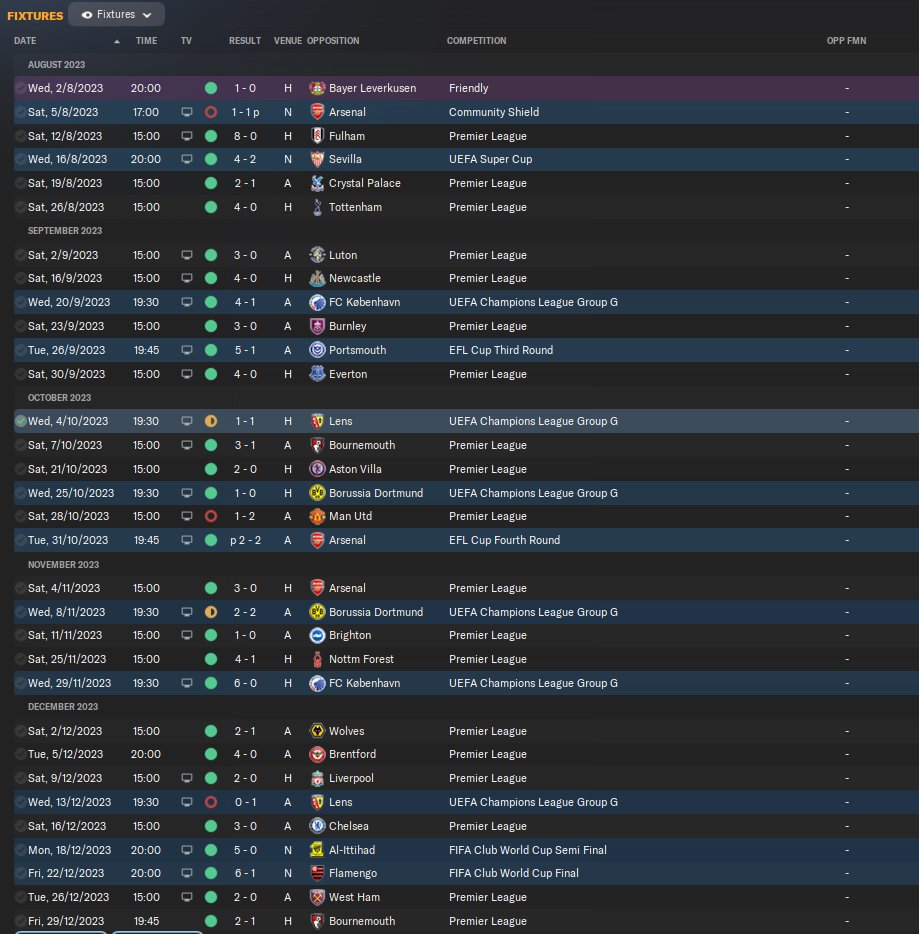Click the TV column header

click(x=186, y=41)
